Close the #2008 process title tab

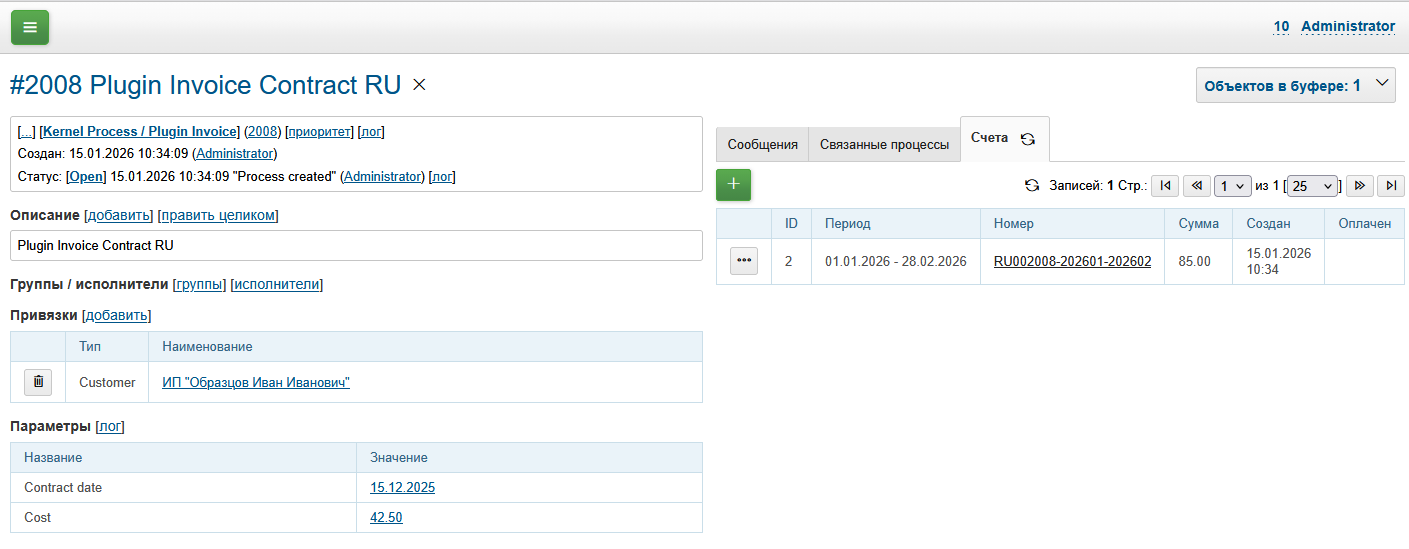419,85
